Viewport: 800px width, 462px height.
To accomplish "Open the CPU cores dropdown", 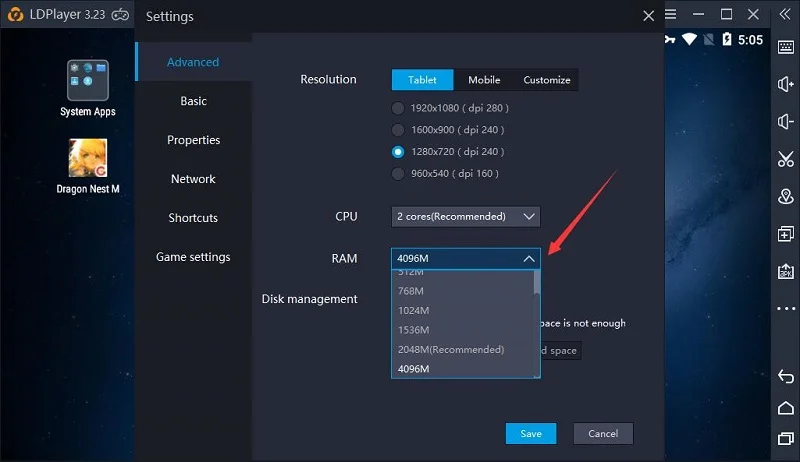I will [x=466, y=217].
